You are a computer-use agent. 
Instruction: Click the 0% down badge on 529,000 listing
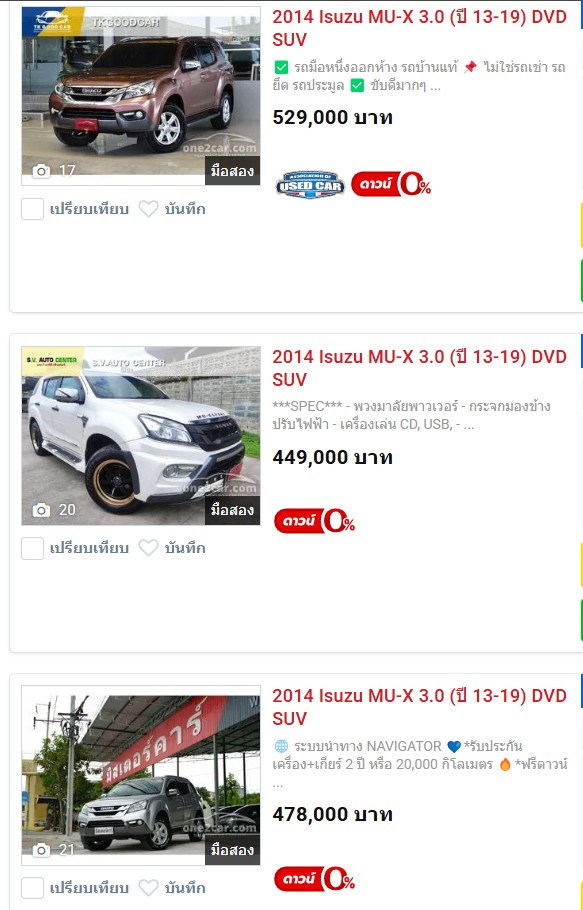(x=391, y=185)
